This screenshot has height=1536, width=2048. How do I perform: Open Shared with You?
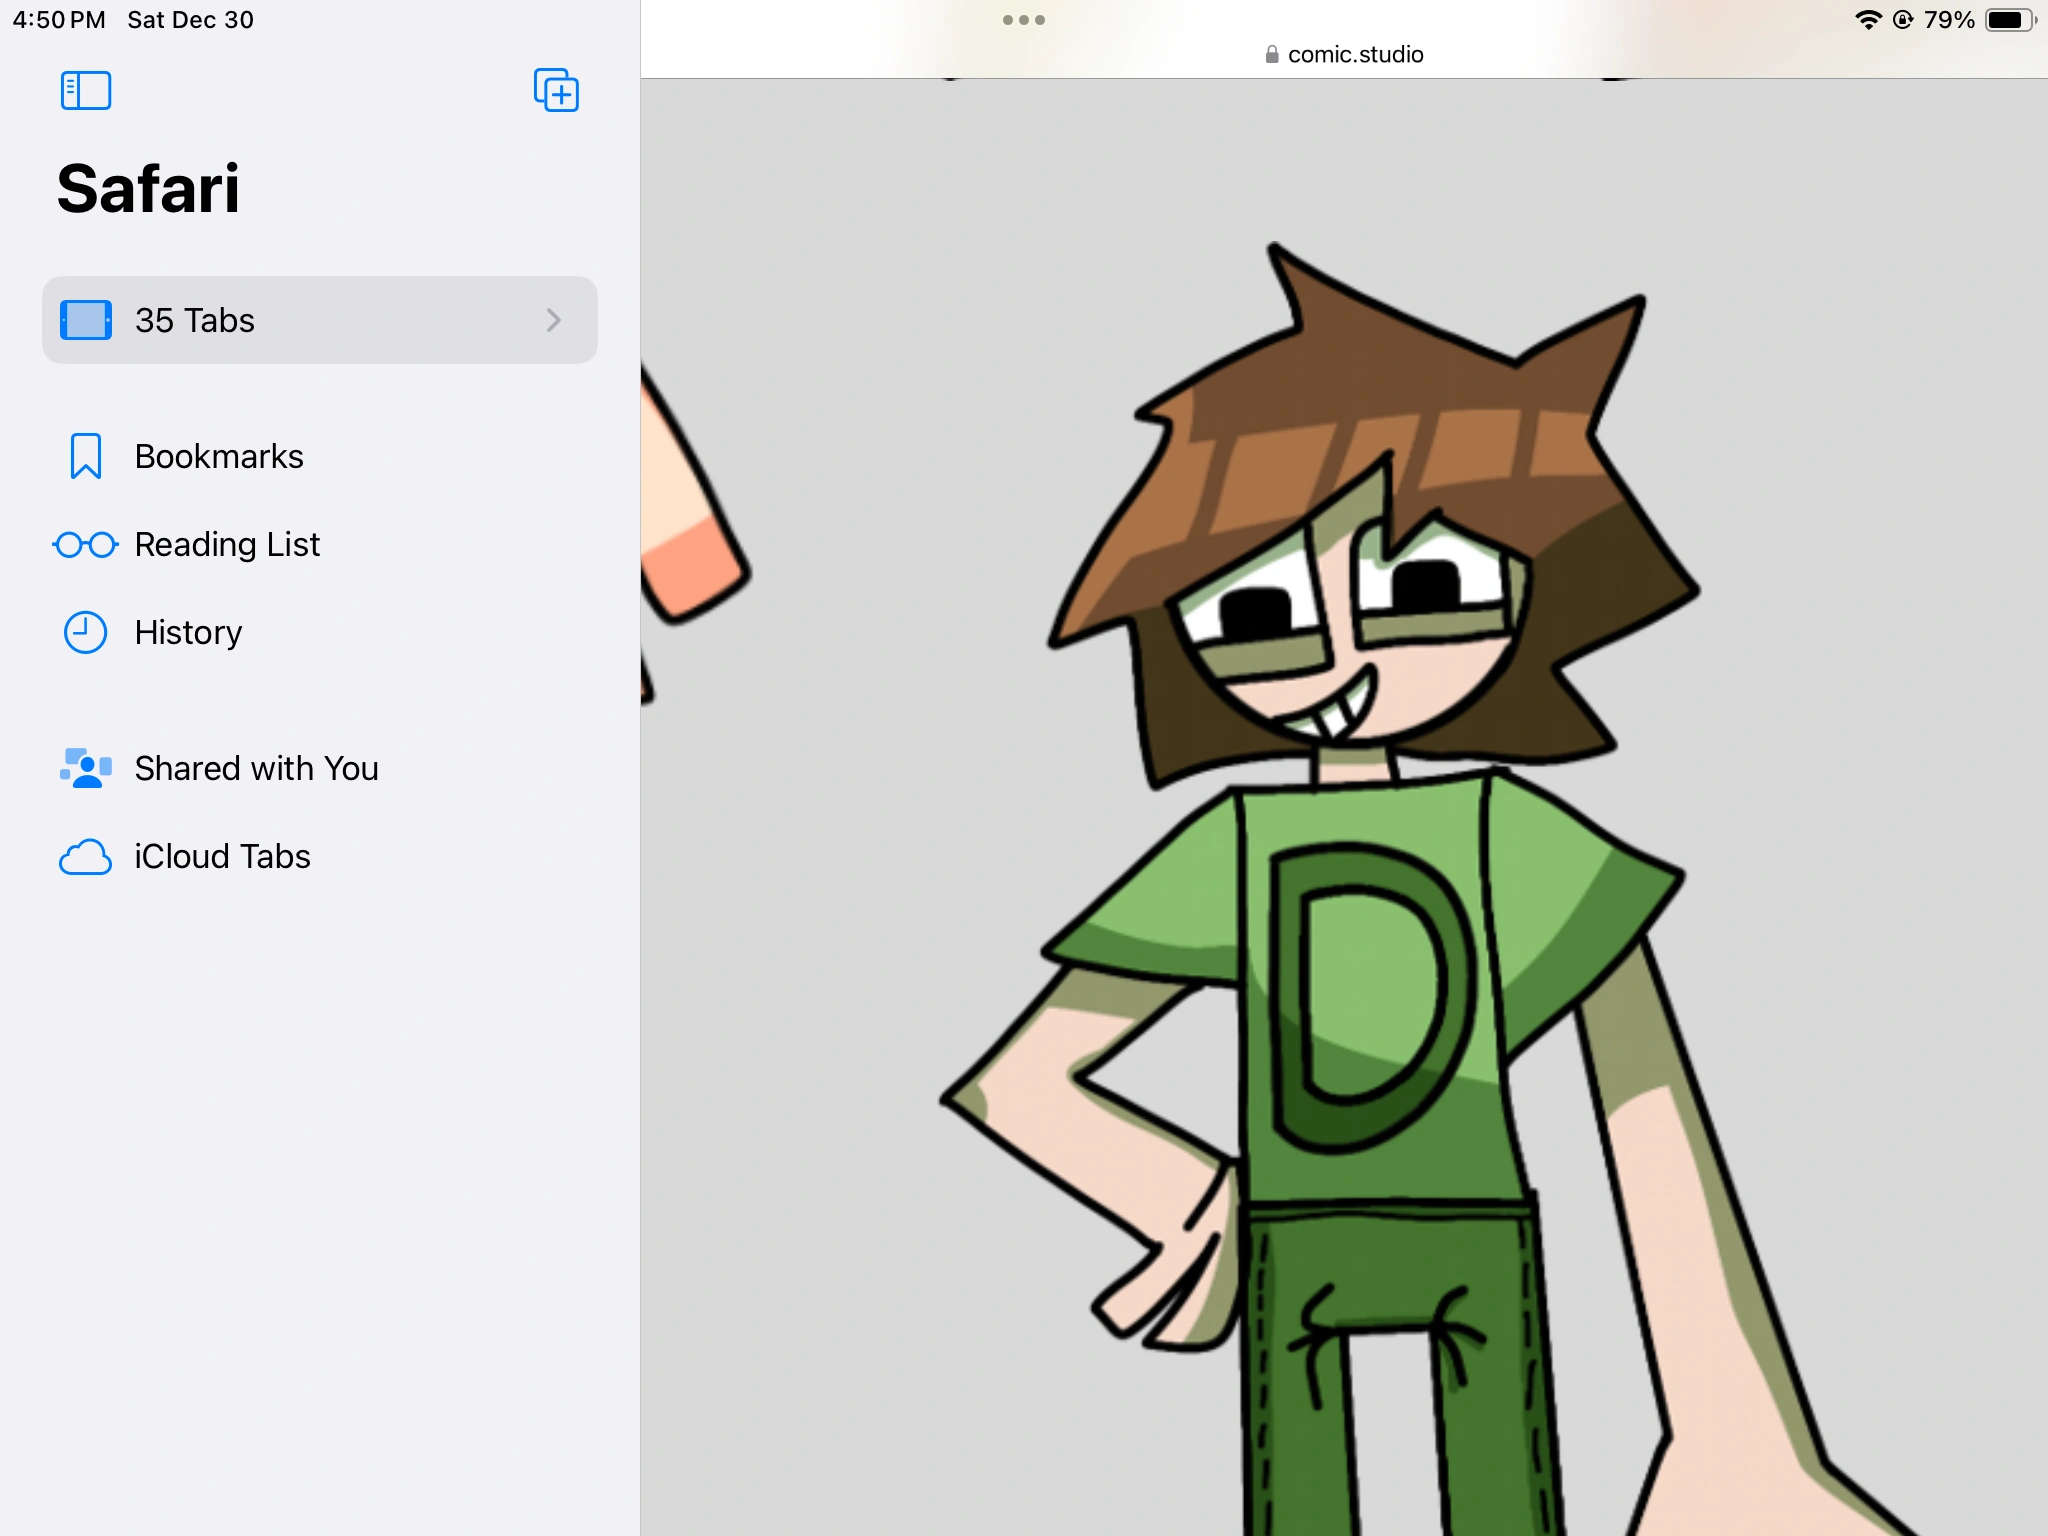[x=257, y=768]
